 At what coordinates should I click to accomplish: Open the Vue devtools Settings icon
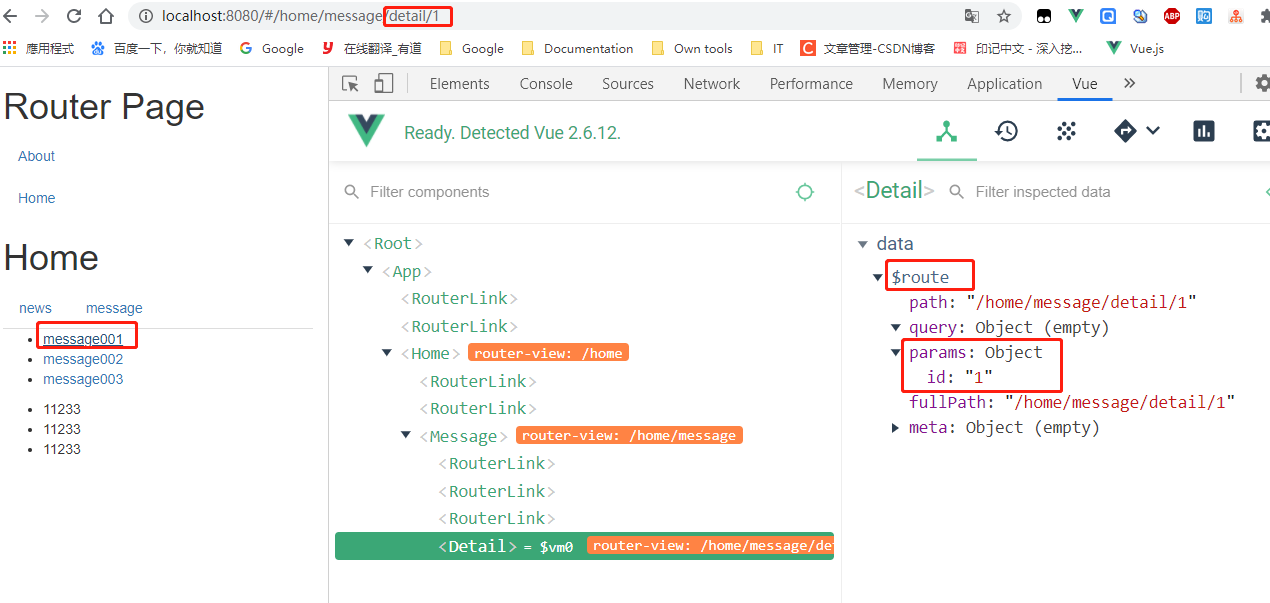pyautogui.click(x=1261, y=131)
